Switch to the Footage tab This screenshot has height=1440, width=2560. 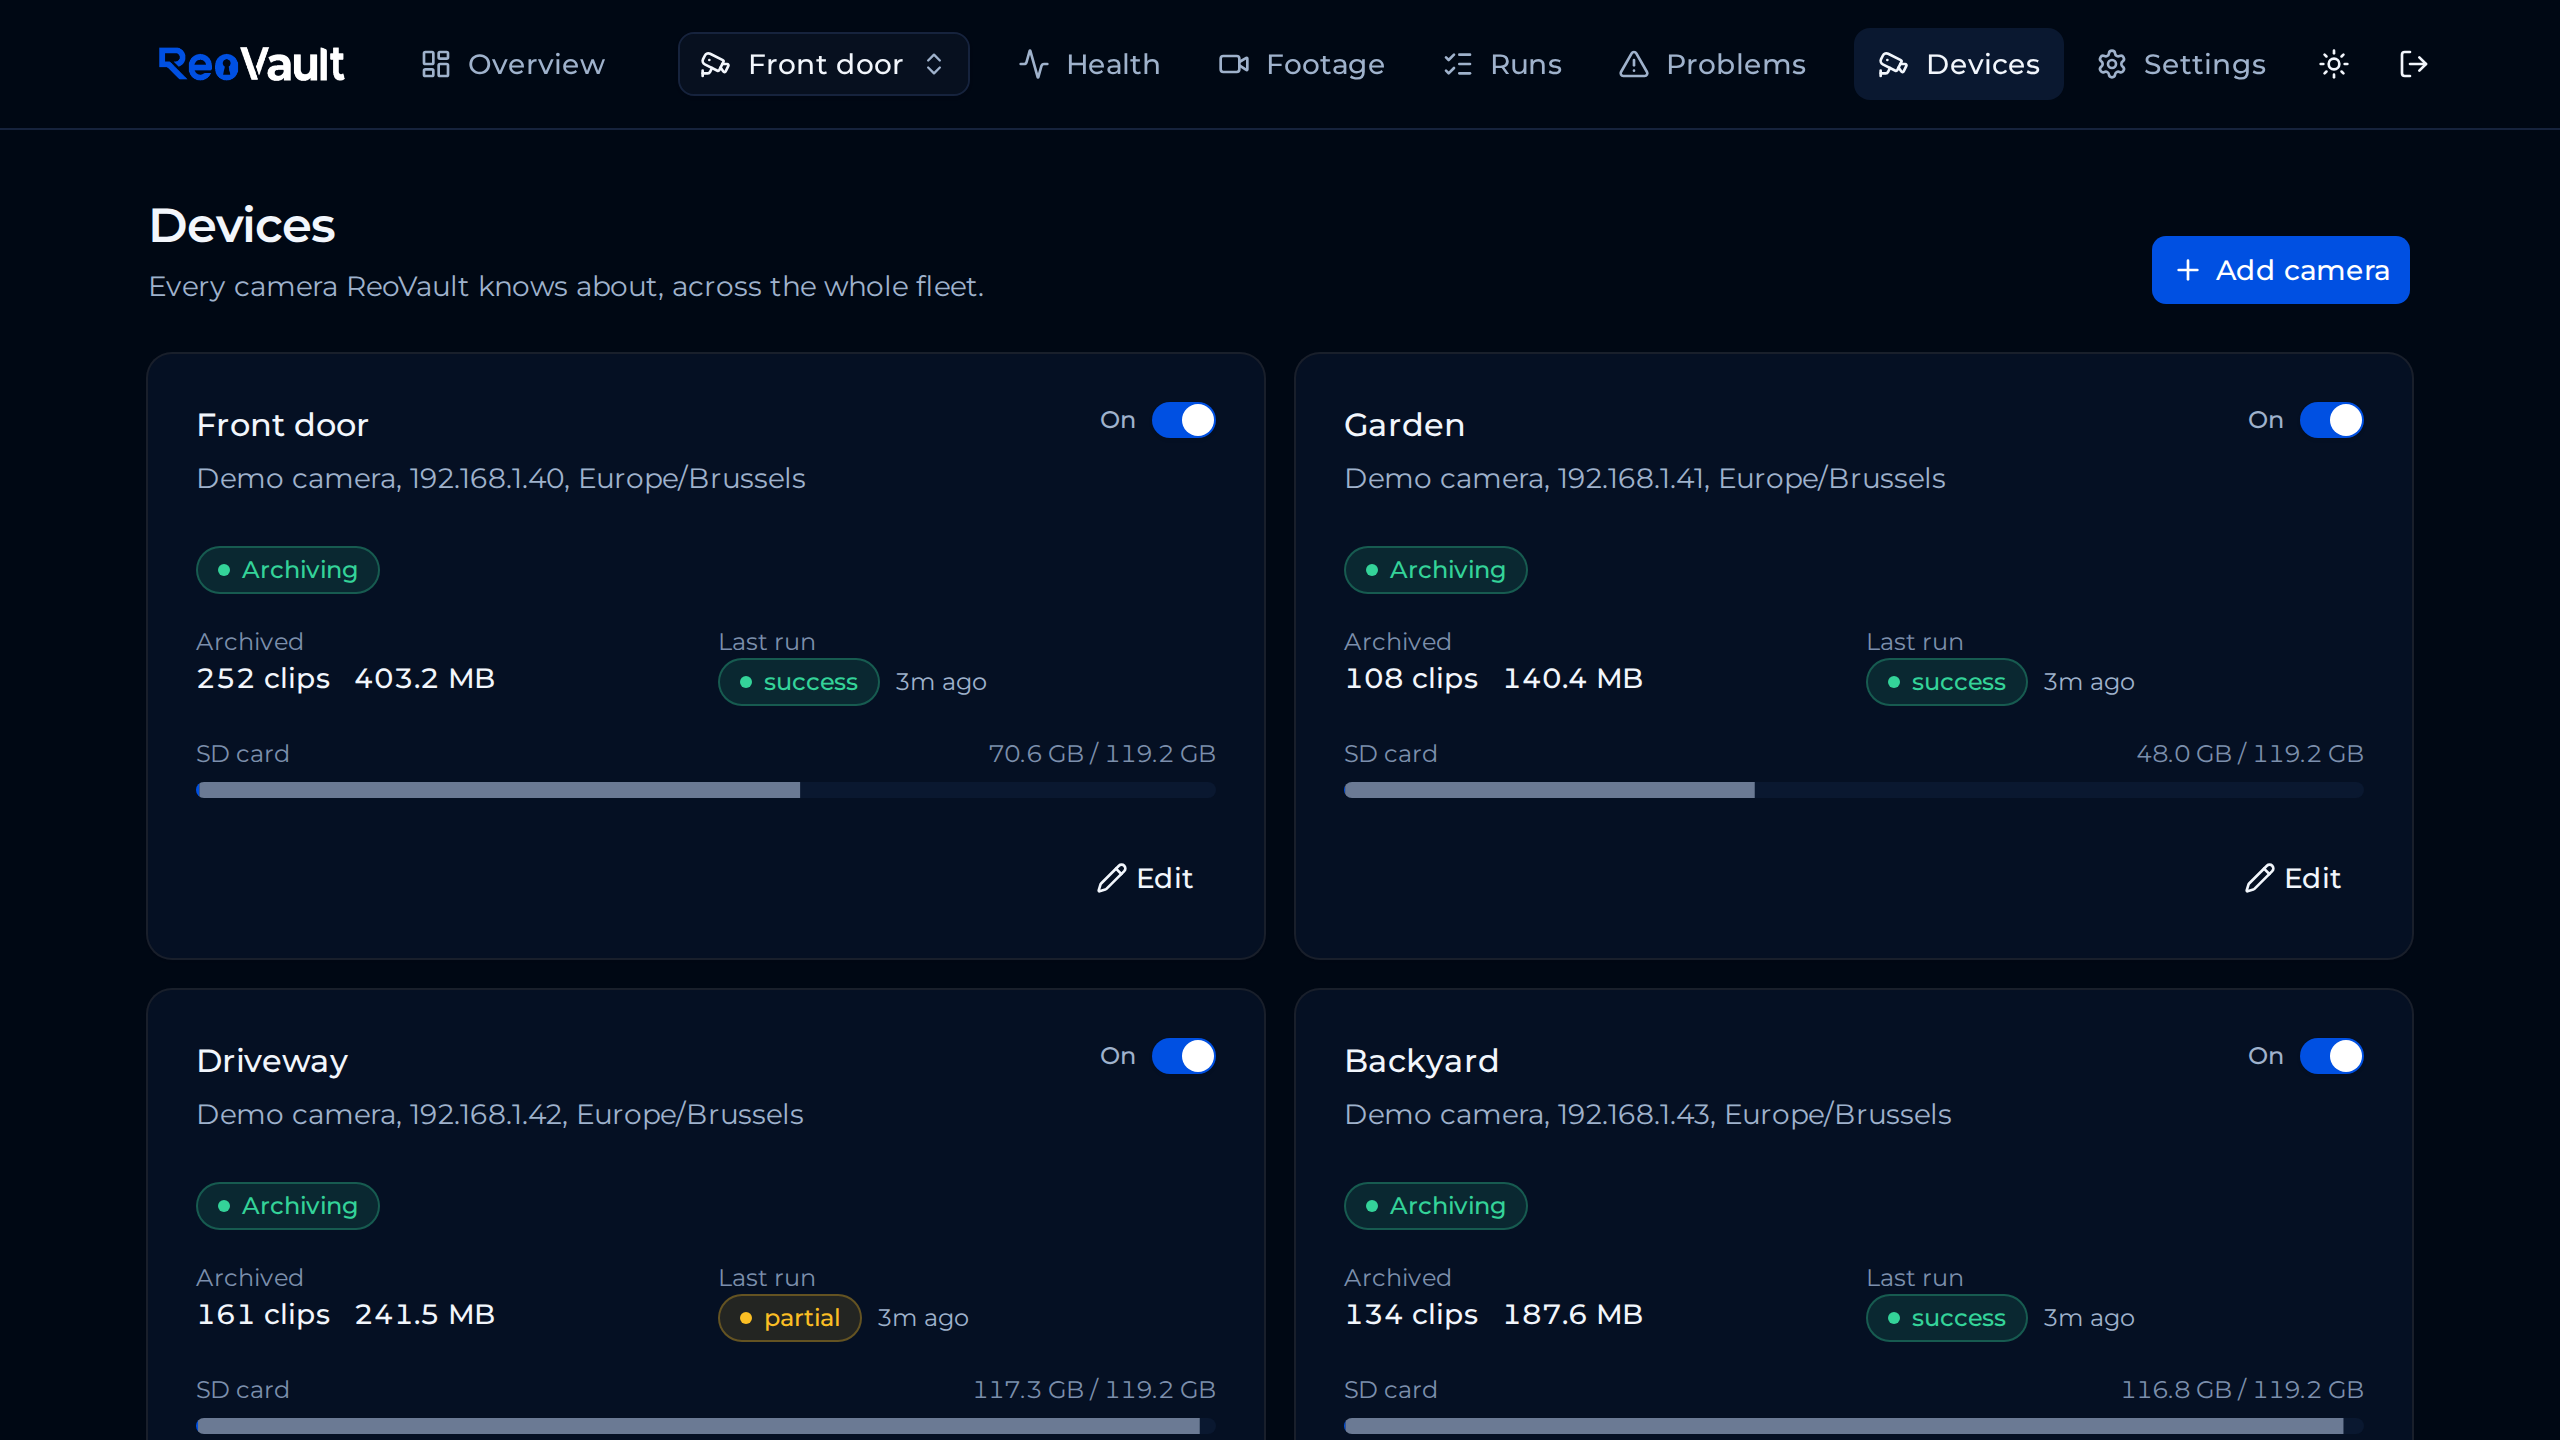(x=1302, y=64)
